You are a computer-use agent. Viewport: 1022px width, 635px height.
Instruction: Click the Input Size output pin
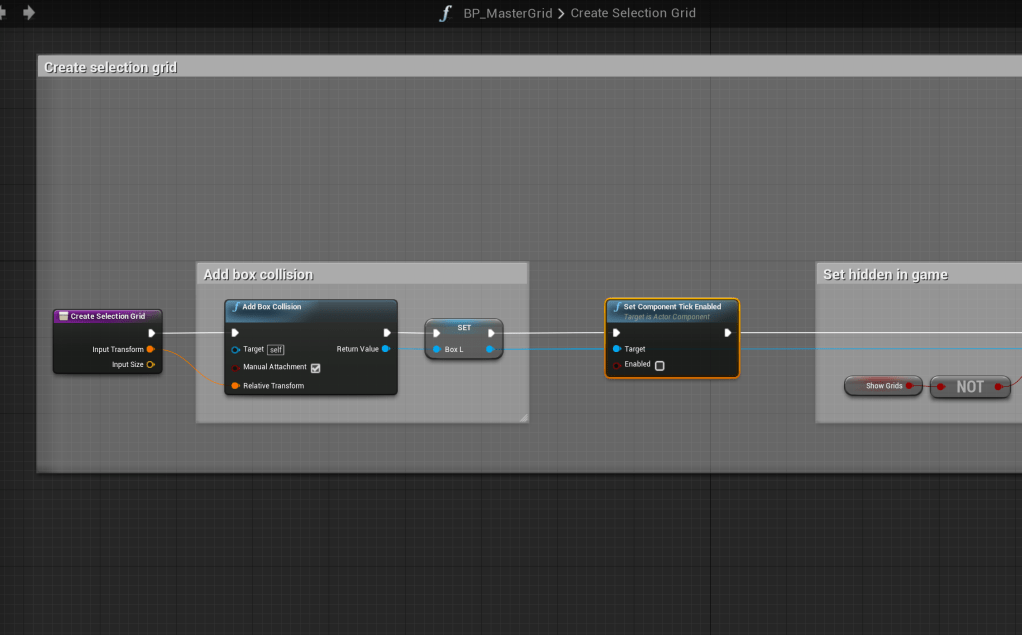coord(150,365)
